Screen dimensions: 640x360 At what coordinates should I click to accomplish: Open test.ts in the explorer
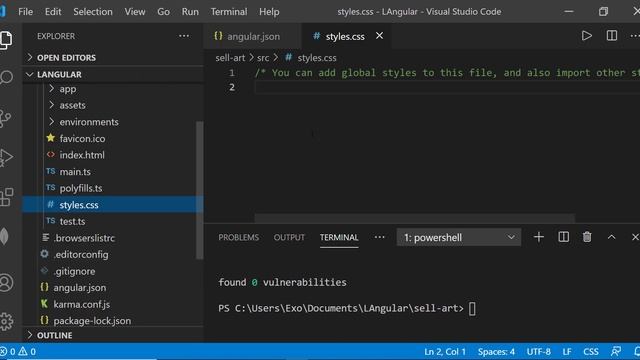[113, 221]
